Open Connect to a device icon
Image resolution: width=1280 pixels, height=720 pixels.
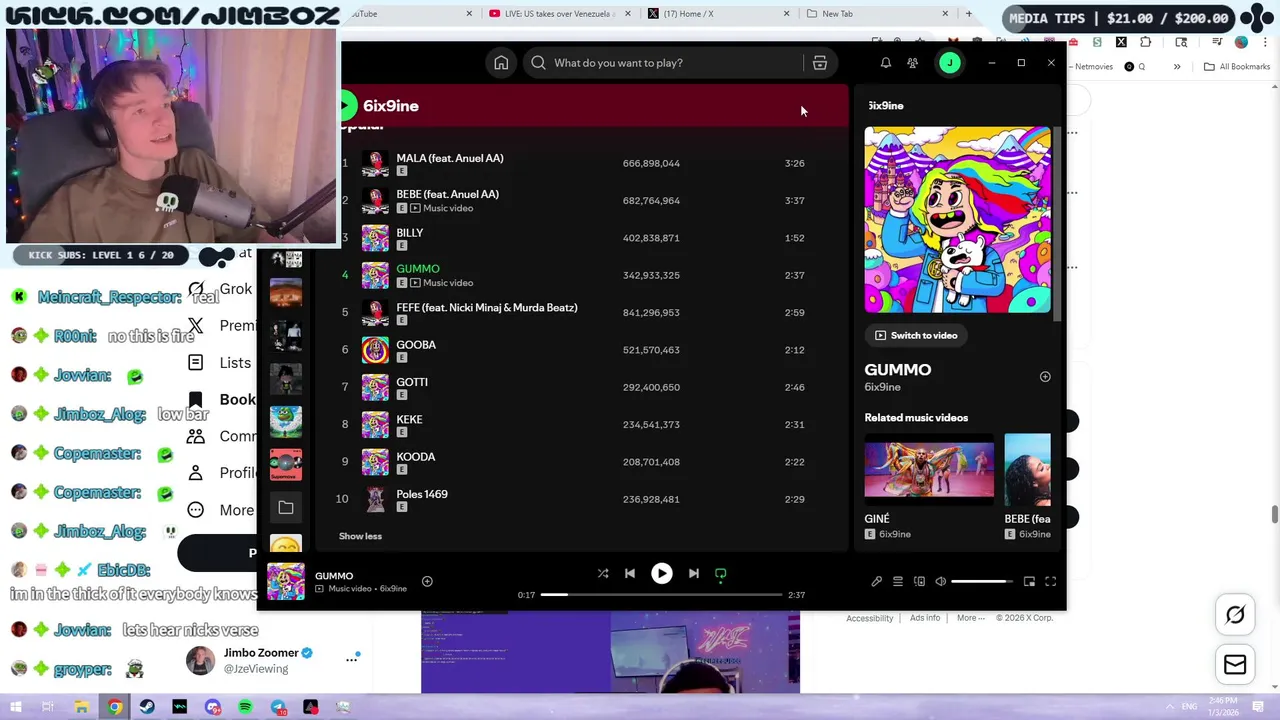pos(919,581)
